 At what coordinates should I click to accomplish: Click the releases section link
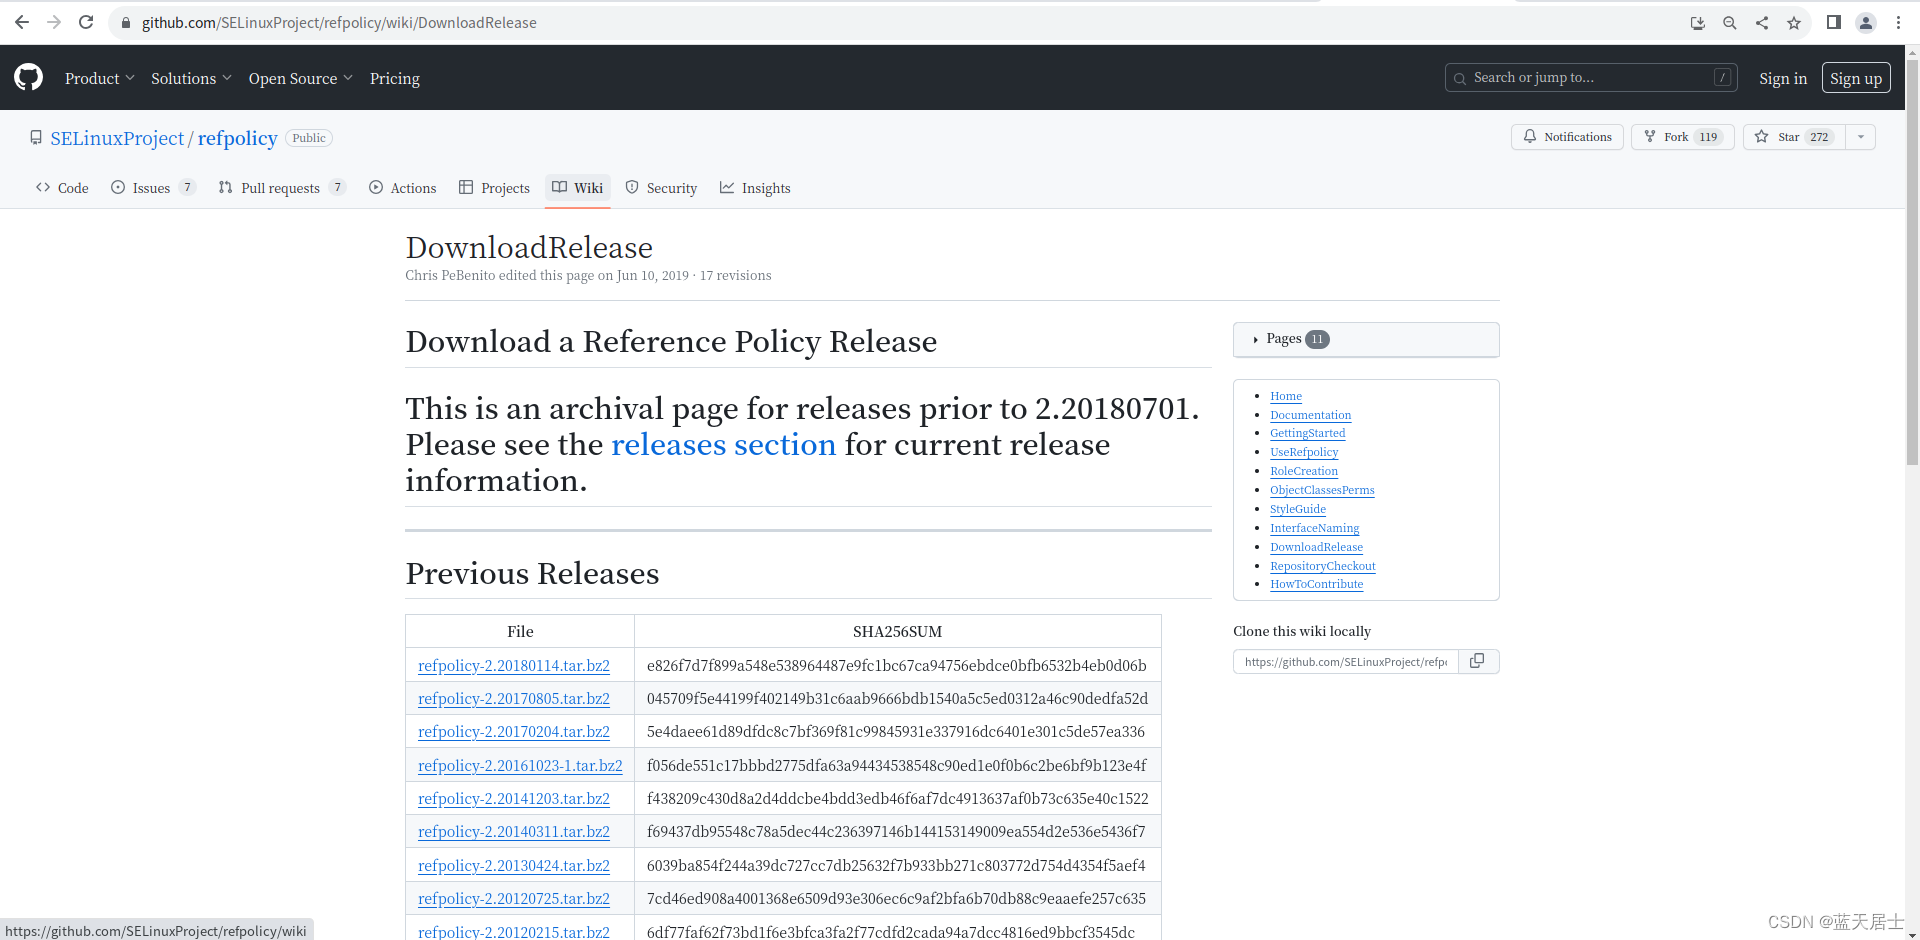click(x=724, y=445)
